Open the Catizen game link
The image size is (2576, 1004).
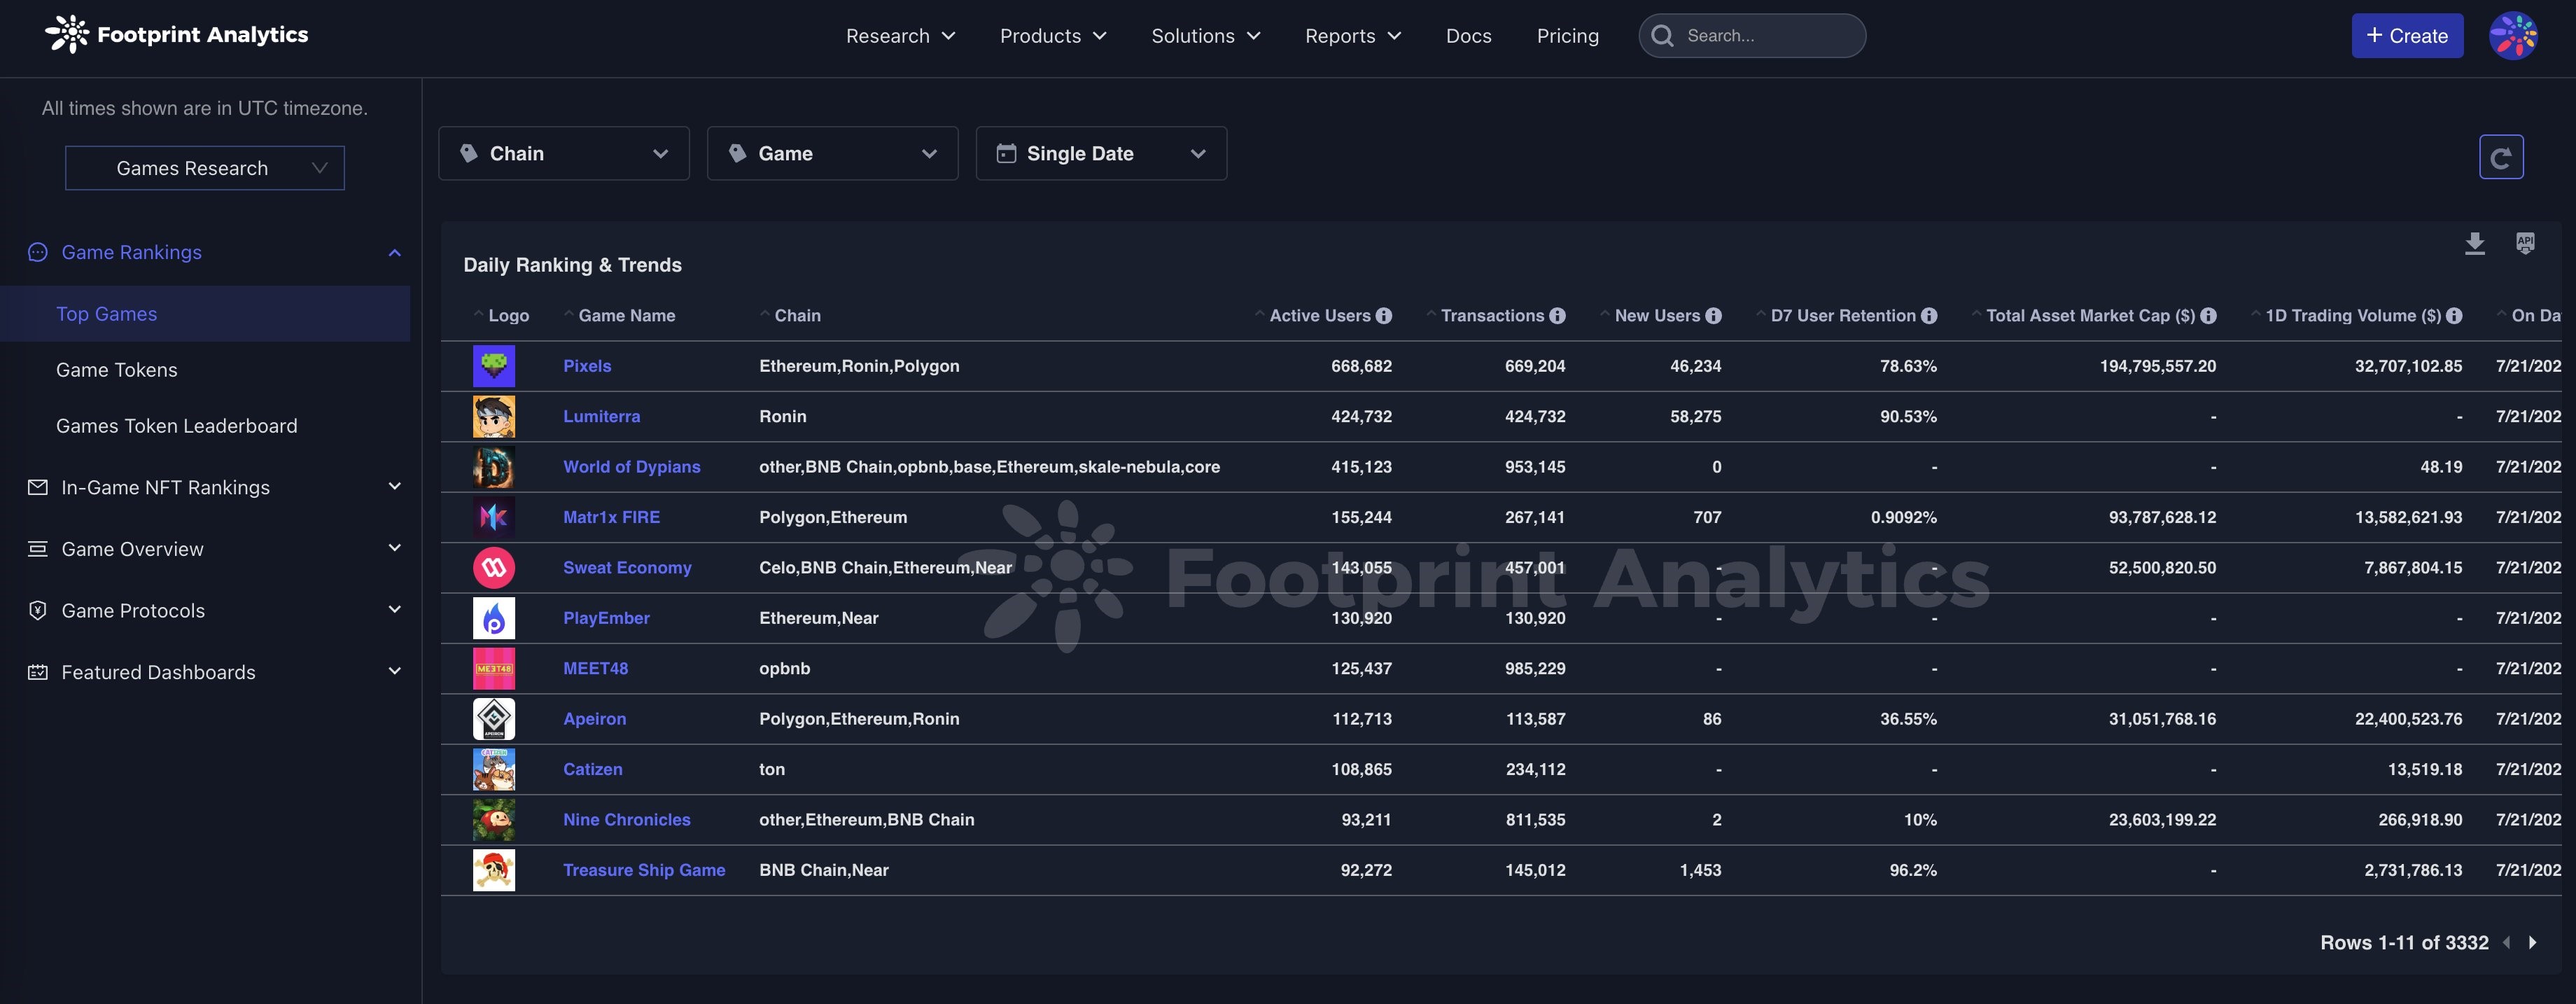(x=592, y=769)
